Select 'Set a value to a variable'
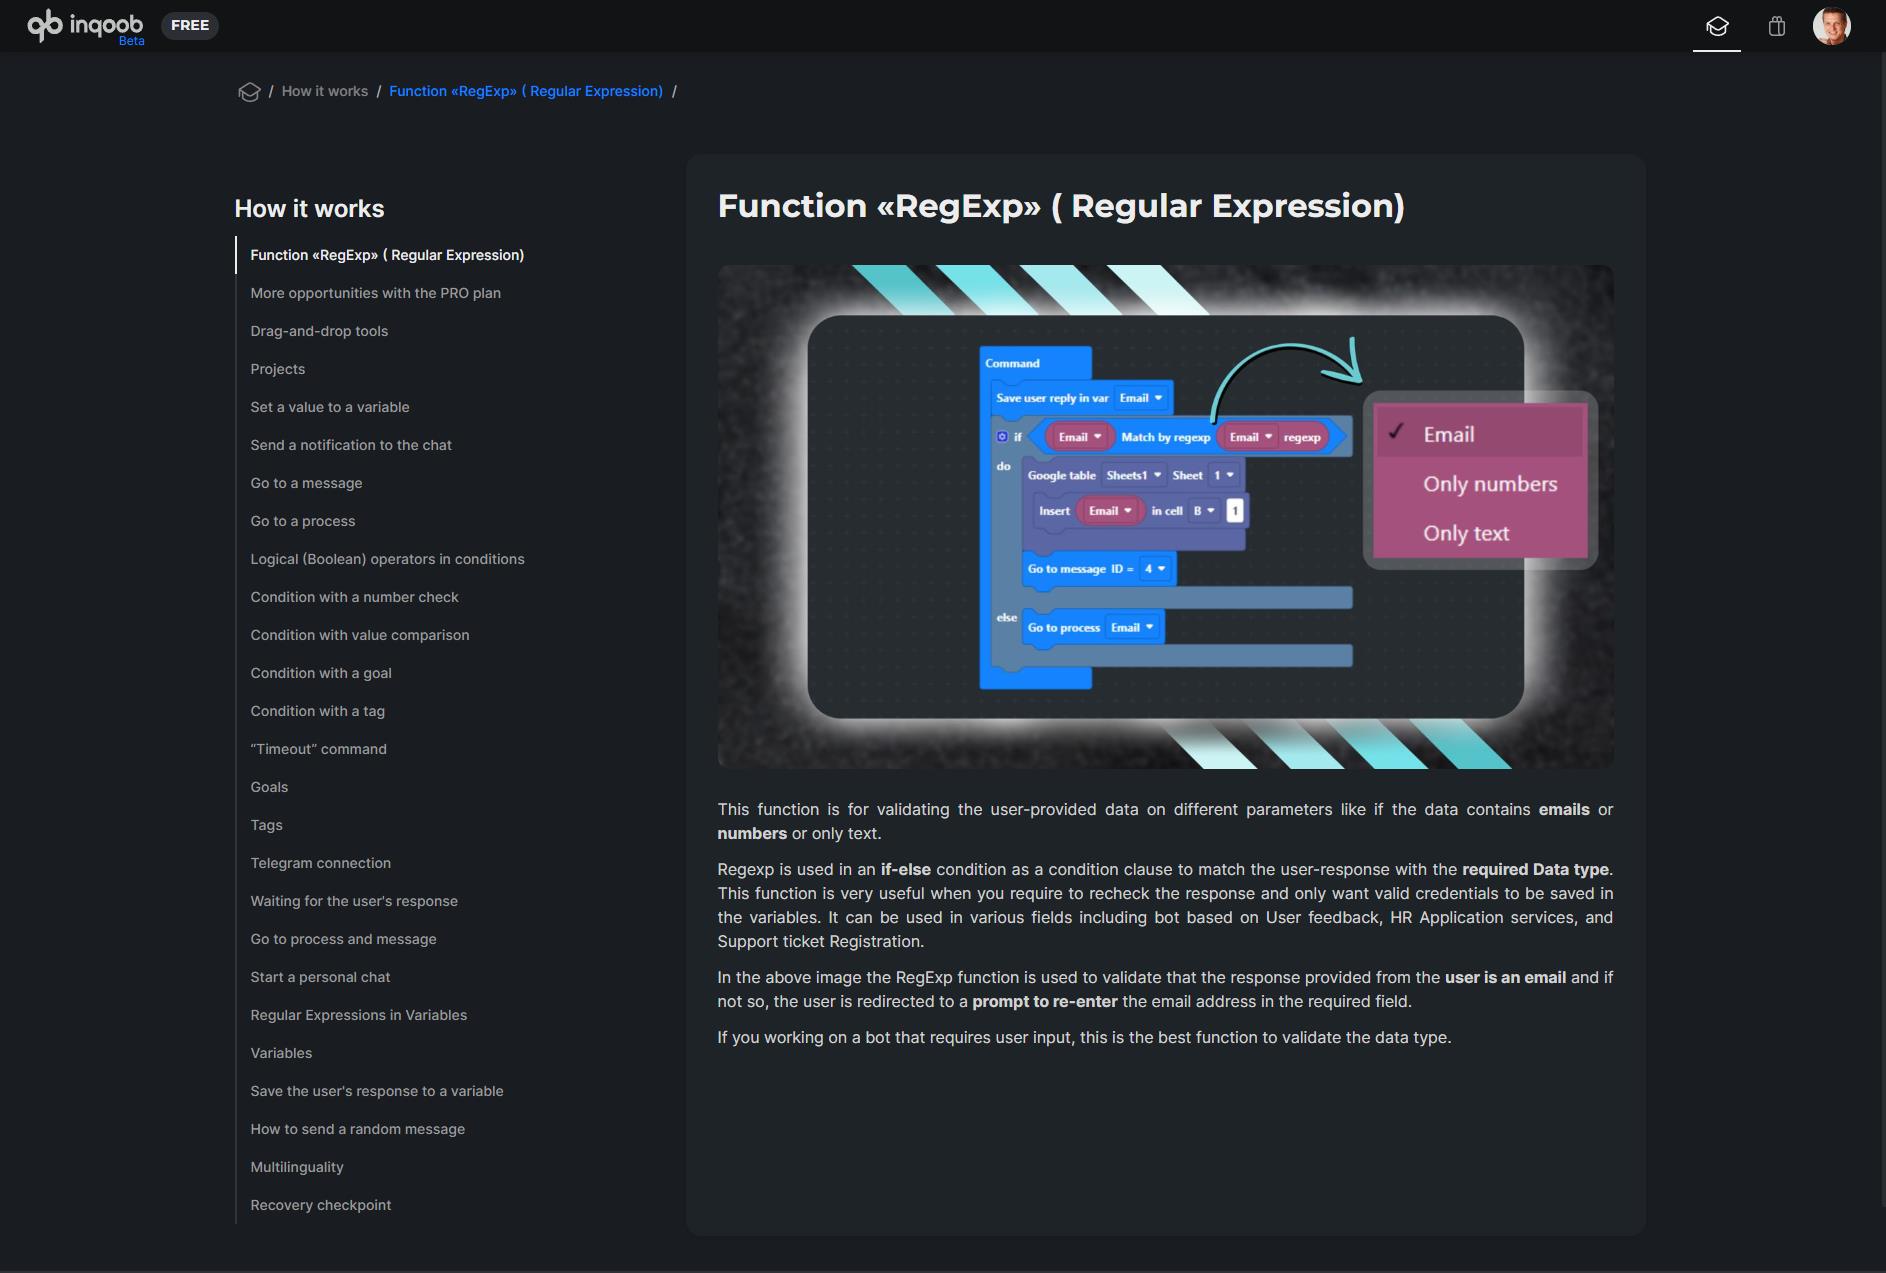 pyautogui.click(x=330, y=407)
